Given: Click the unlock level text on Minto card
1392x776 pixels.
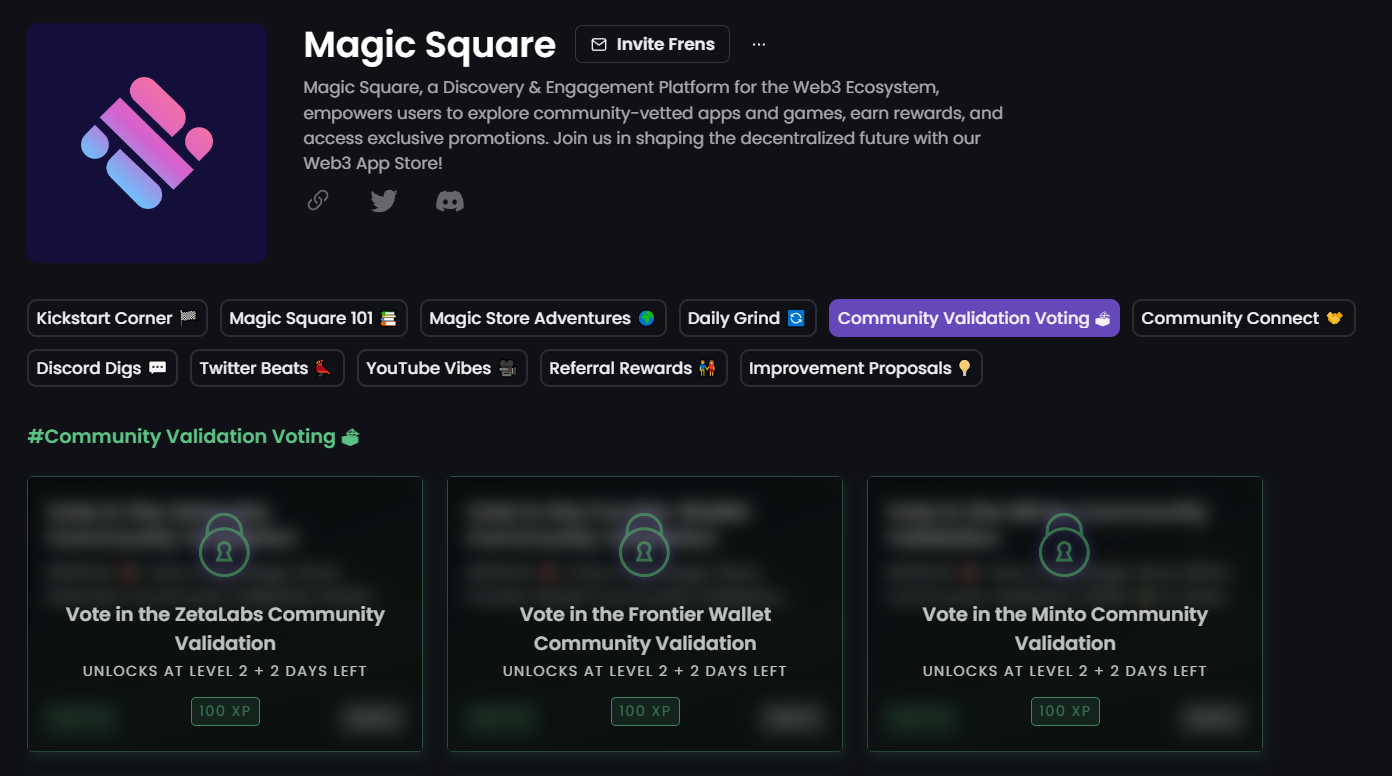Looking at the screenshot, I should click(x=1065, y=671).
